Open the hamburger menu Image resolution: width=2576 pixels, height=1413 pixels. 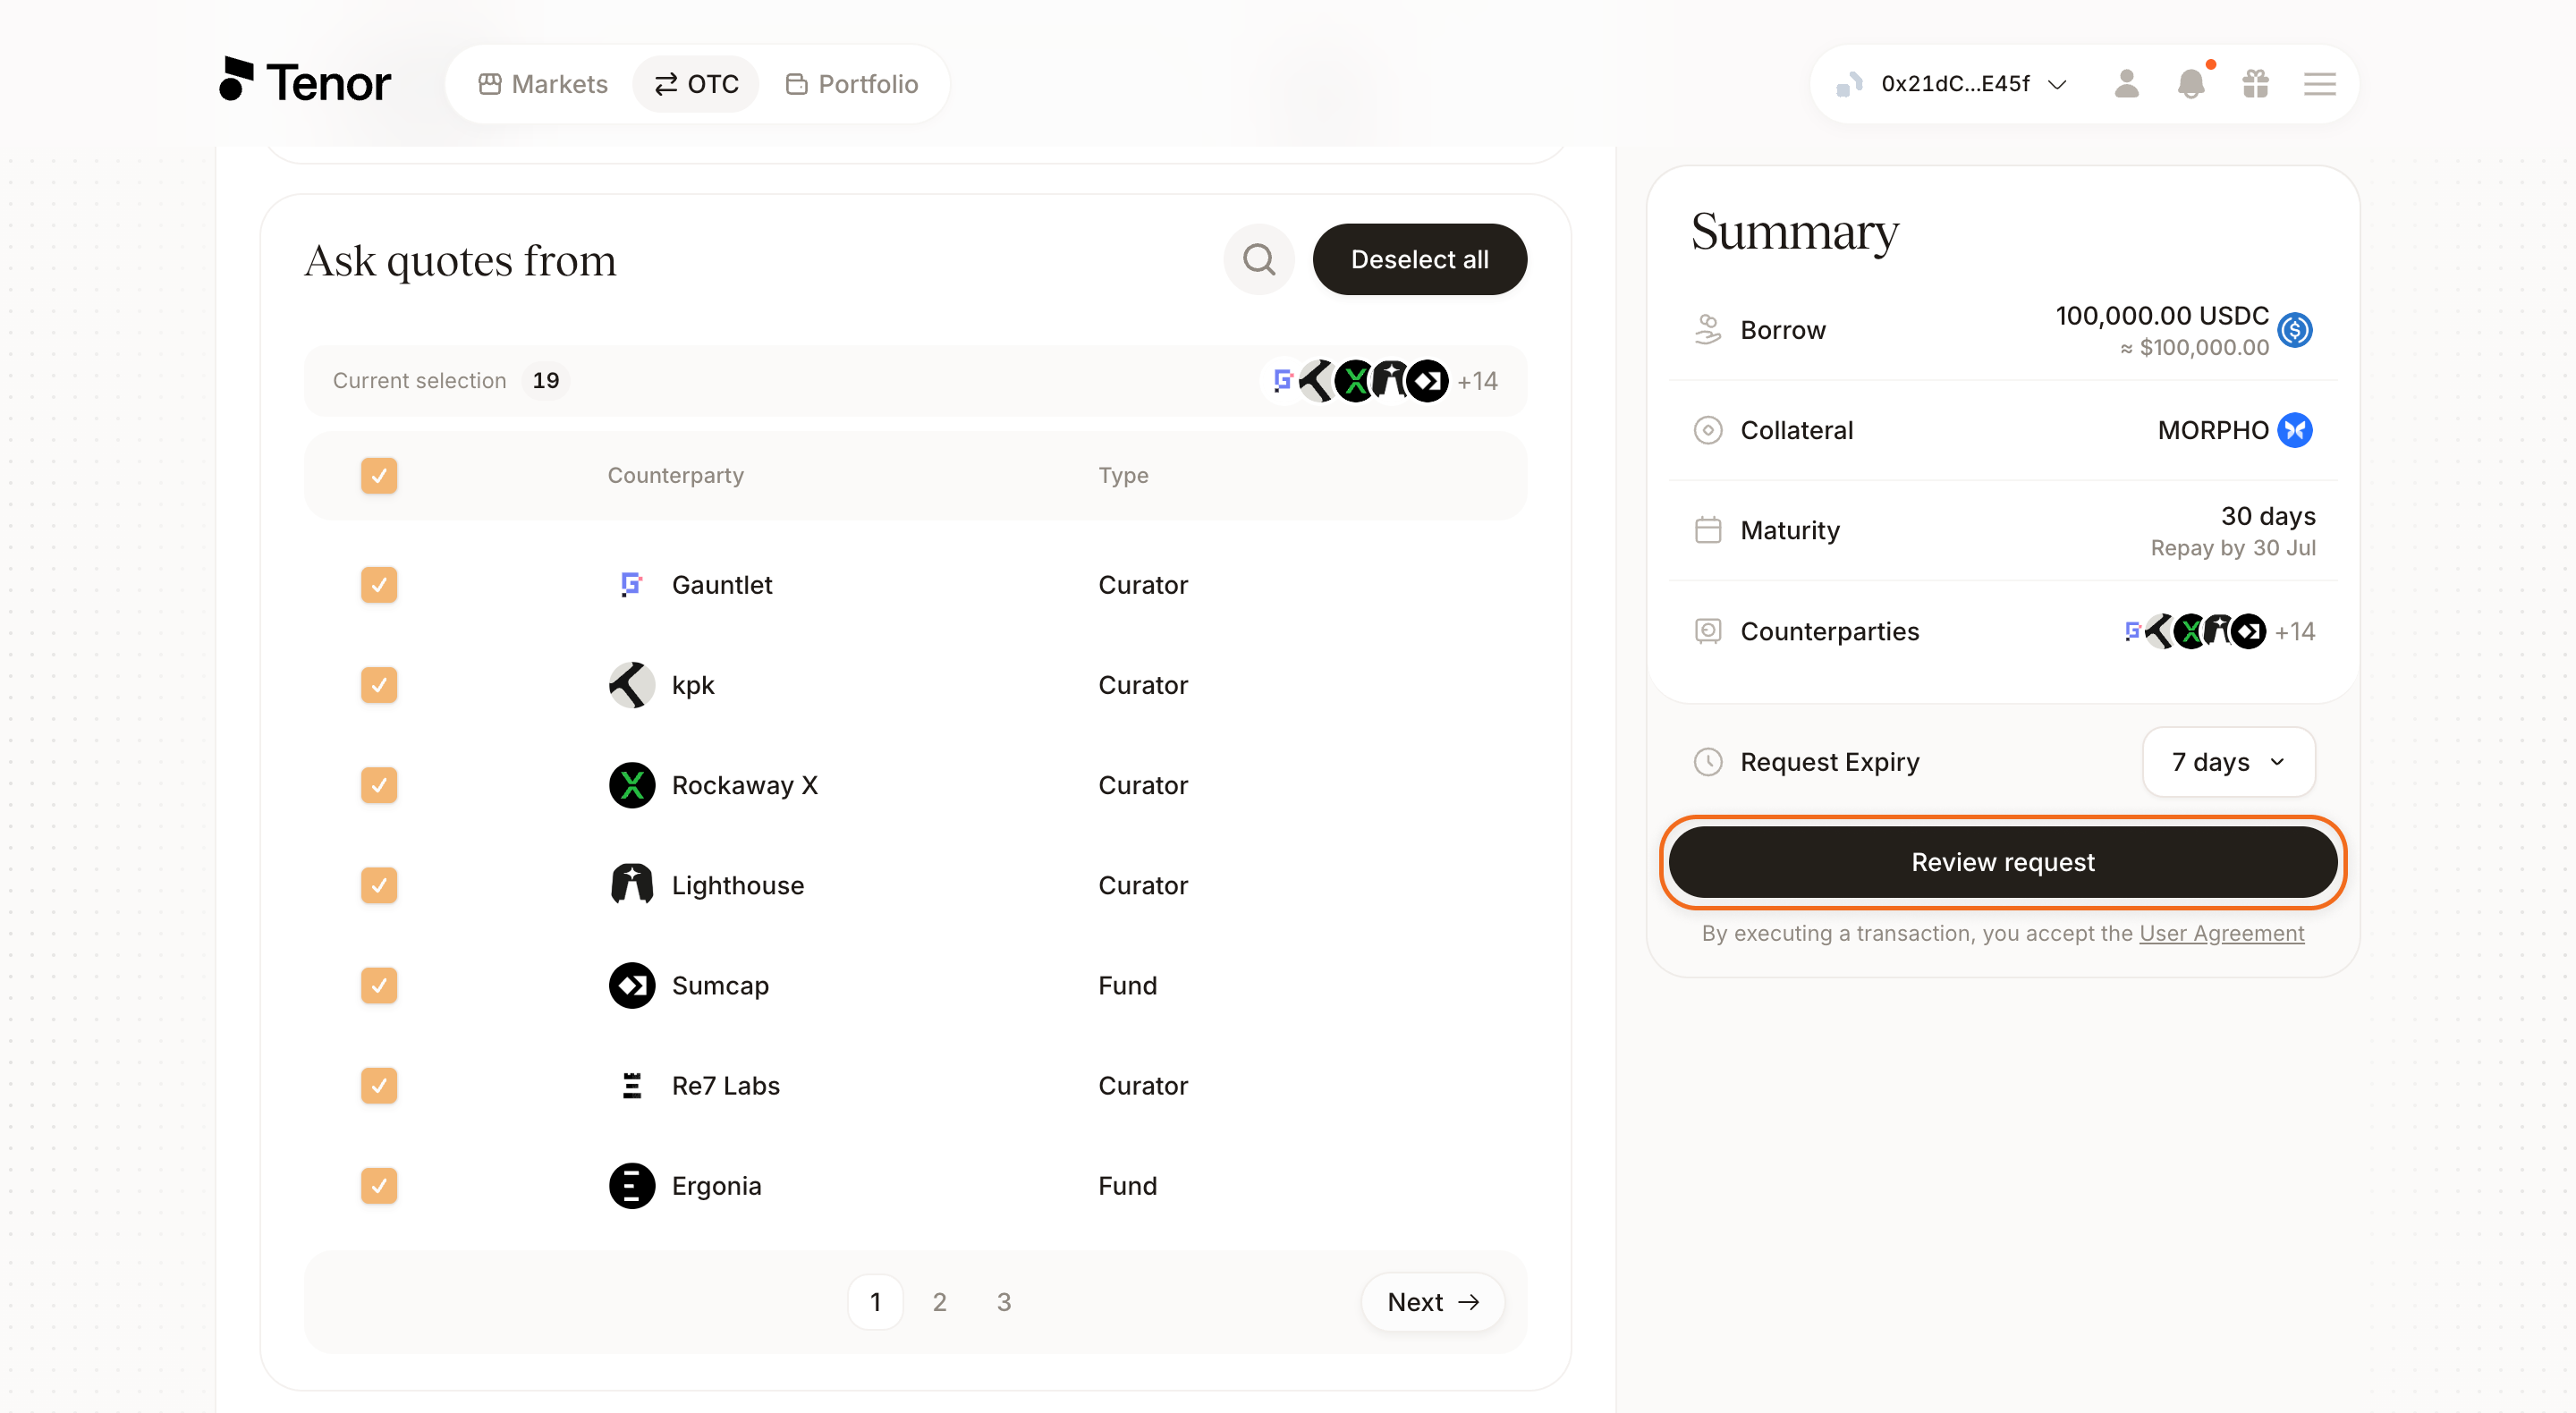point(2319,84)
